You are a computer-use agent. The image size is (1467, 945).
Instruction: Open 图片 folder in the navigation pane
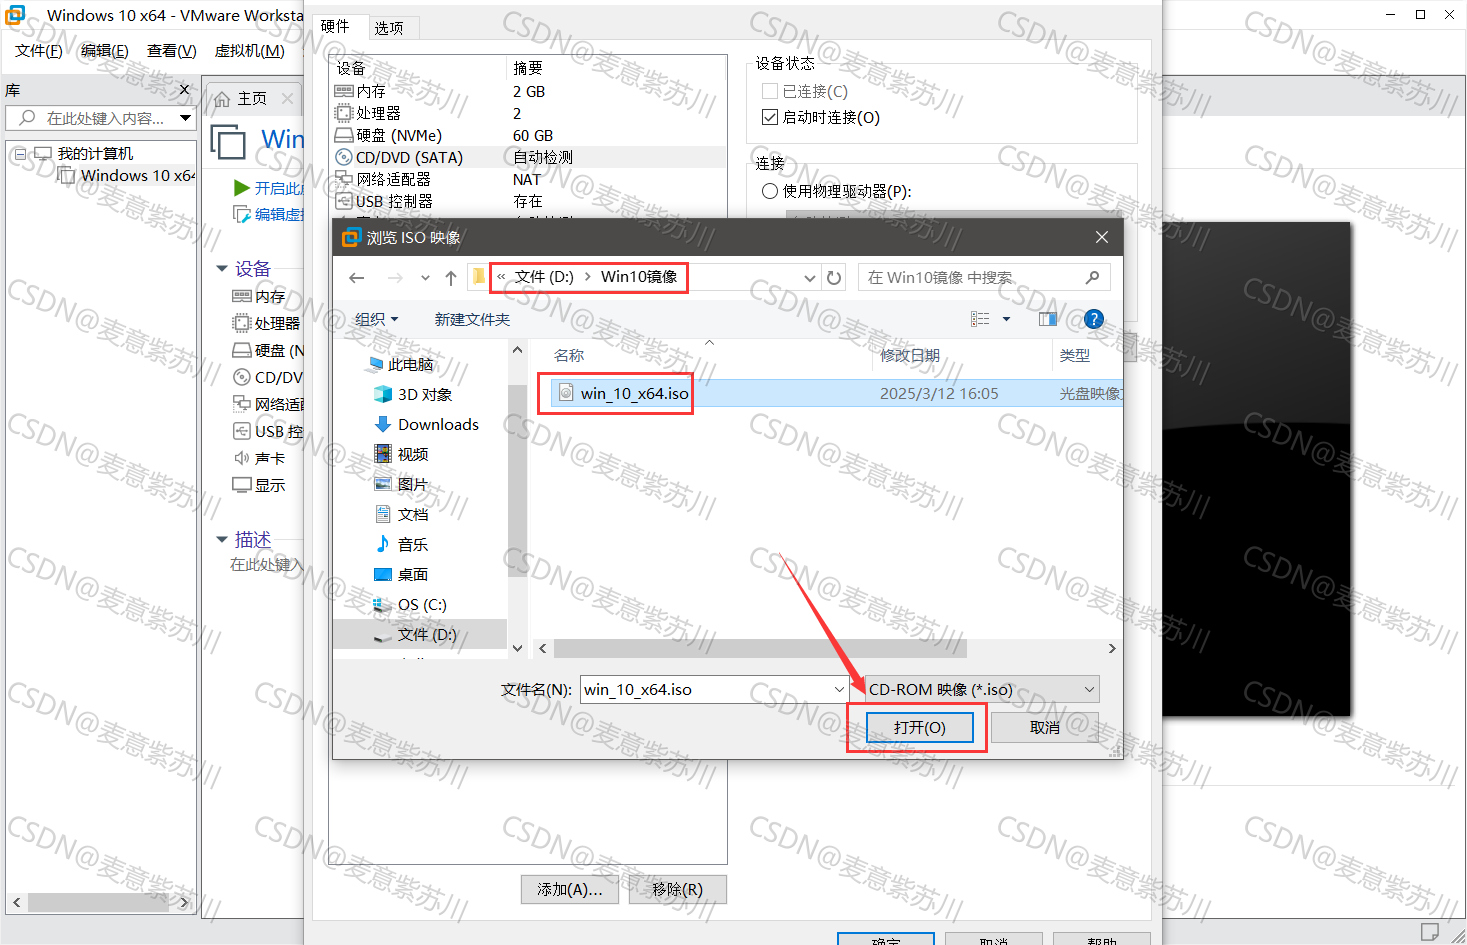click(x=402, y=484)
